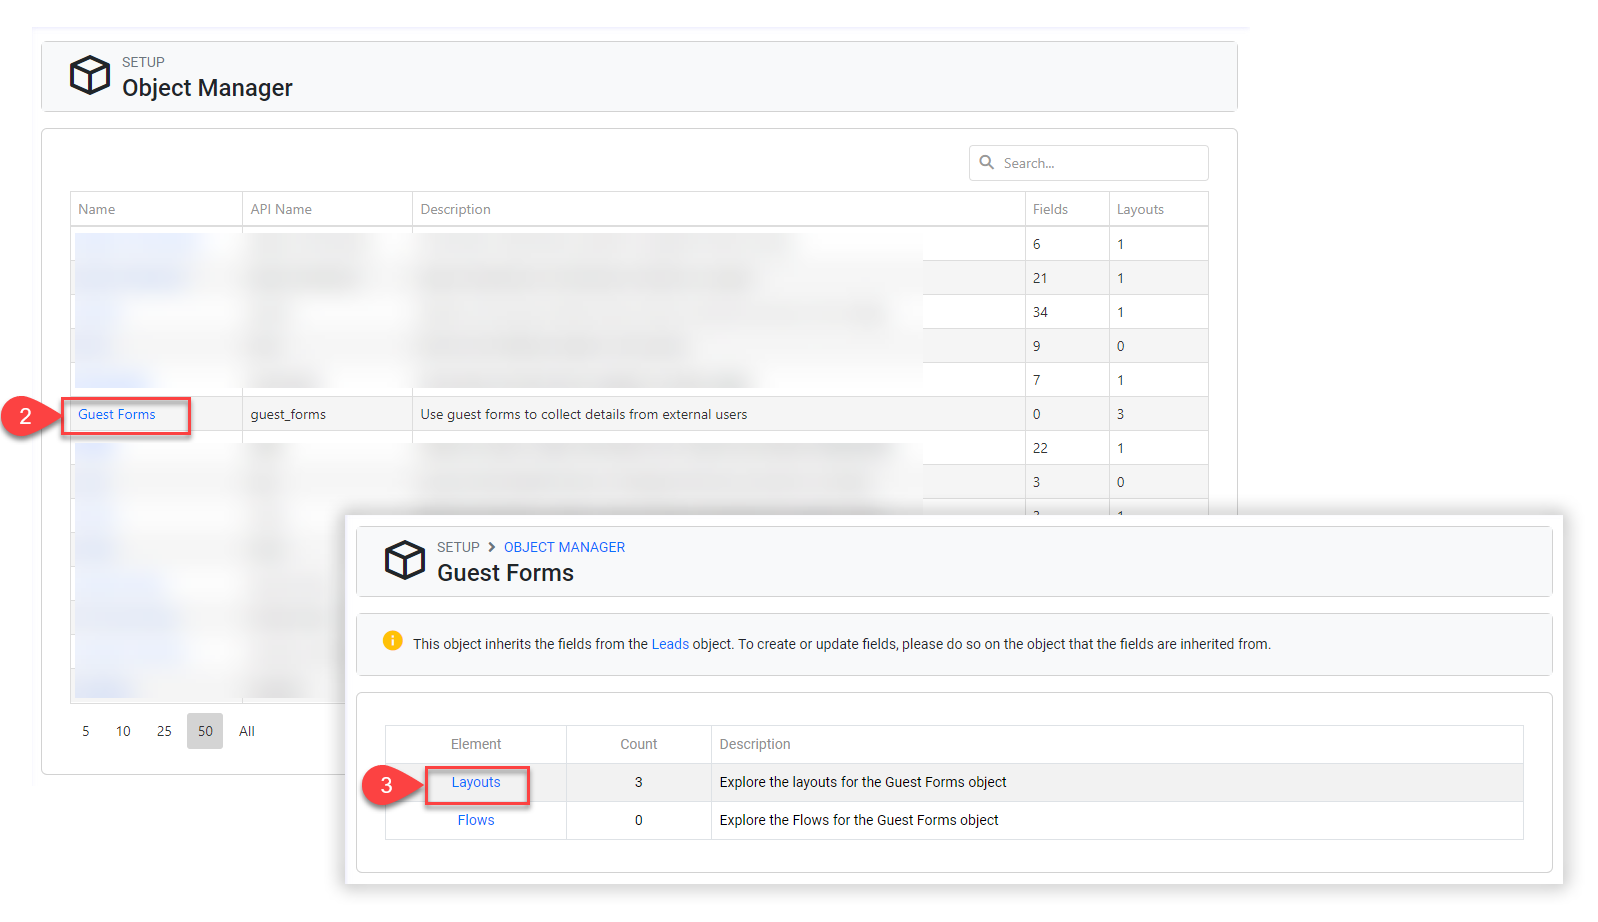
Task: Click the Guest Forms cube icon
Action: tap(405, 560)
